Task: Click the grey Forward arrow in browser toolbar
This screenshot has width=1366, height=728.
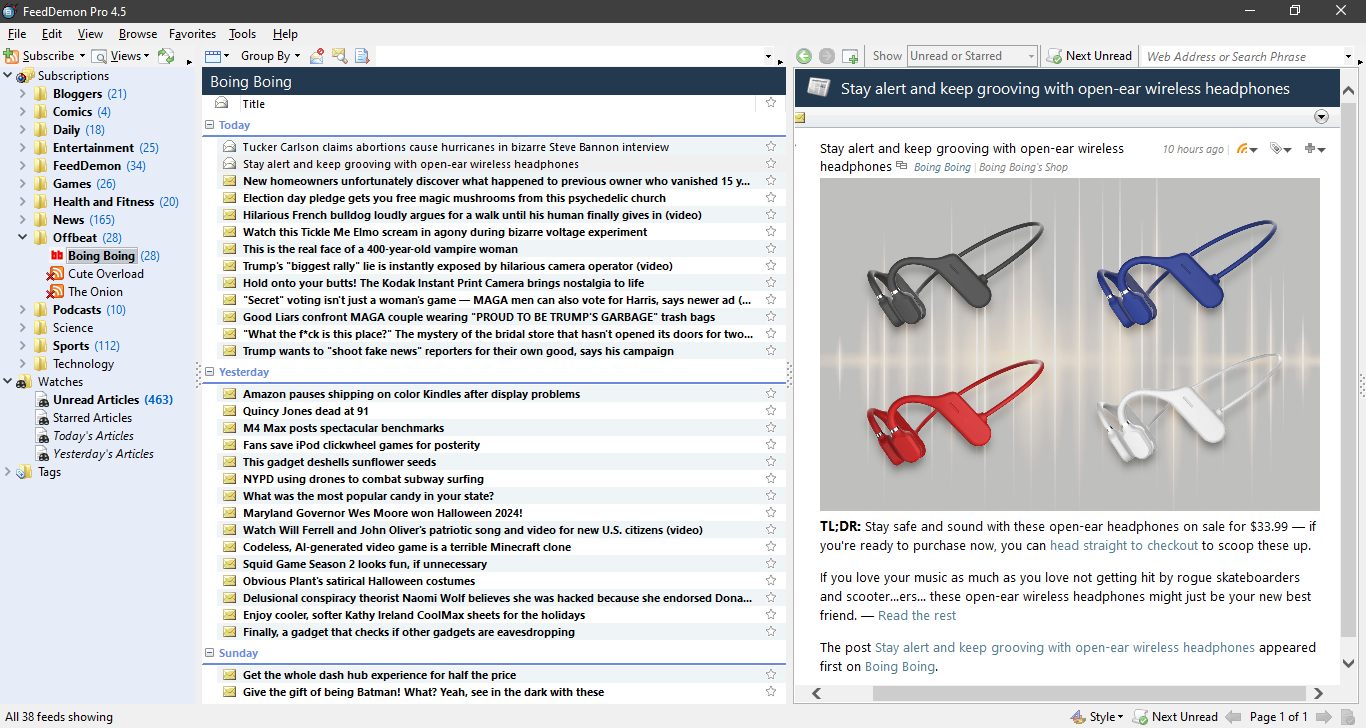Action: (827, 56)
